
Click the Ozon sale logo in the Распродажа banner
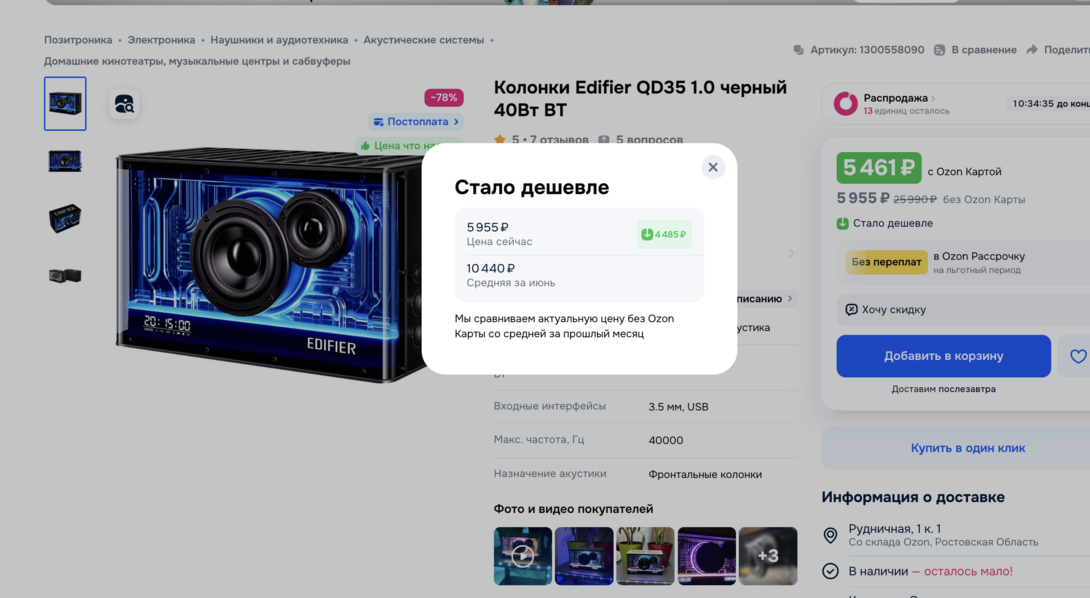coord(845,104)
